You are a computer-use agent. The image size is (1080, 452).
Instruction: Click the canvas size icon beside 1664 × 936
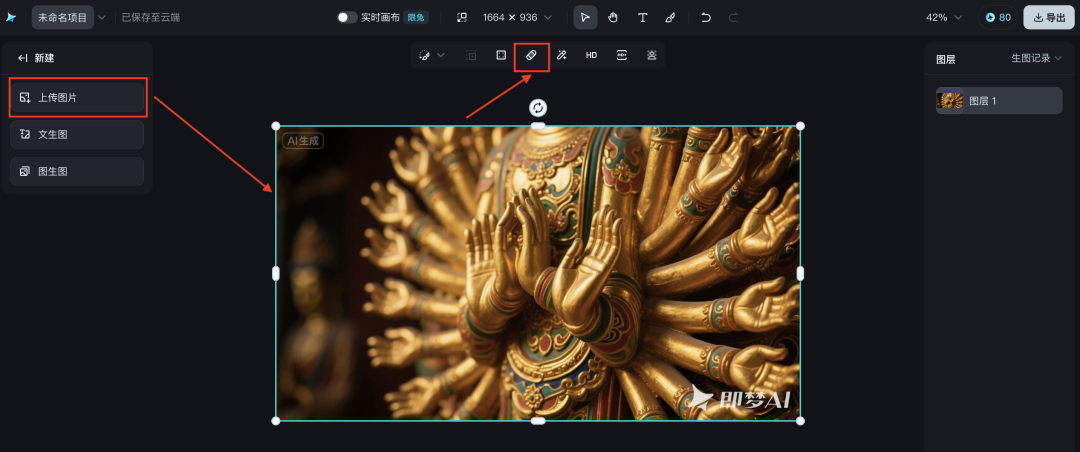462,17
